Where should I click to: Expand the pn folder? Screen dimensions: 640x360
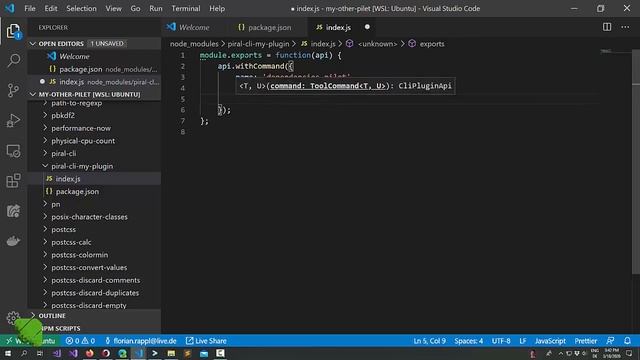coord(56,204)
